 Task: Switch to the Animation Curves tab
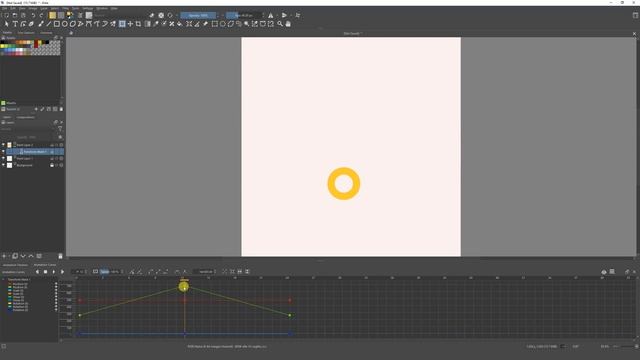(x=45, y=265)
